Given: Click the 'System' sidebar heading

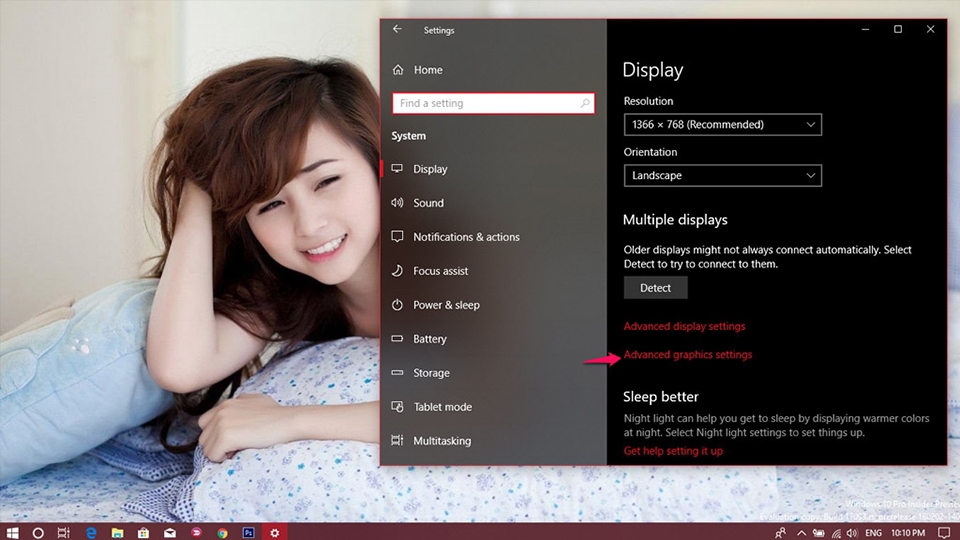Looking at the screenshot, I should pos(408,136).
